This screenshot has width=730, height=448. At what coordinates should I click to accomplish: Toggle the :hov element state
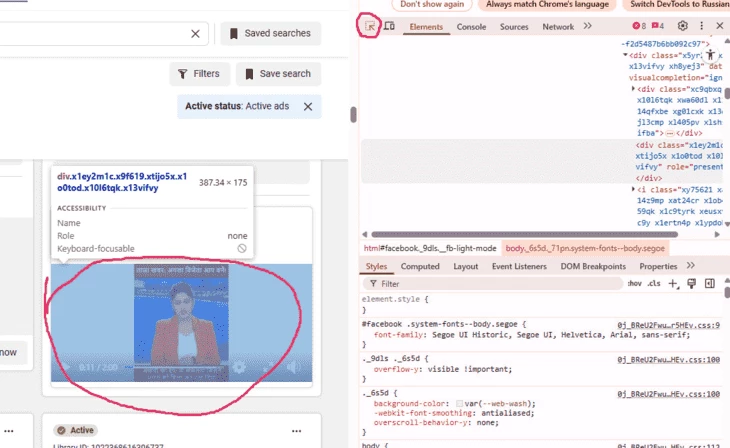pos(634,284)
